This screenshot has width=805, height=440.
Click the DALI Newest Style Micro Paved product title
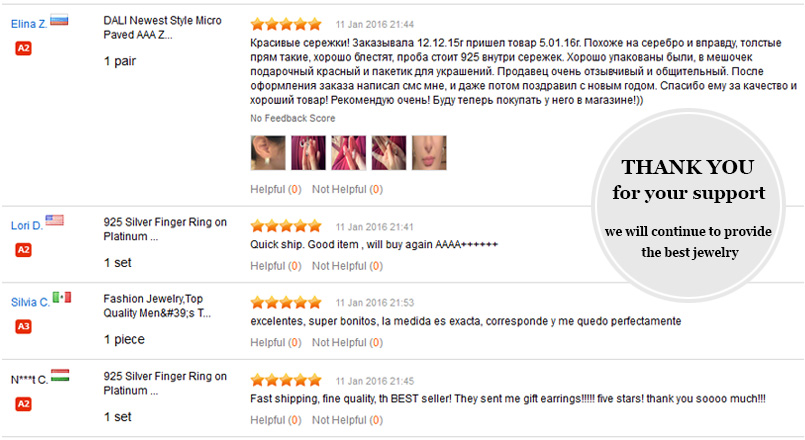162,28
